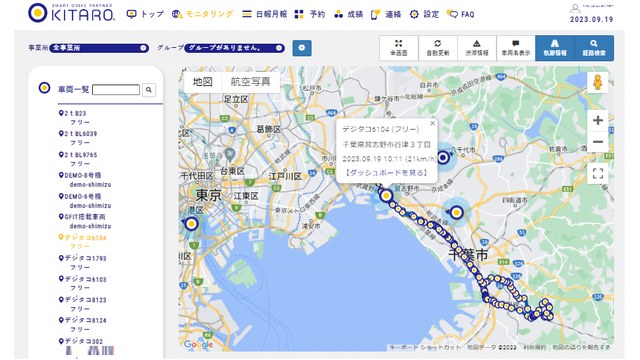Click the Google logo on map

198,344
